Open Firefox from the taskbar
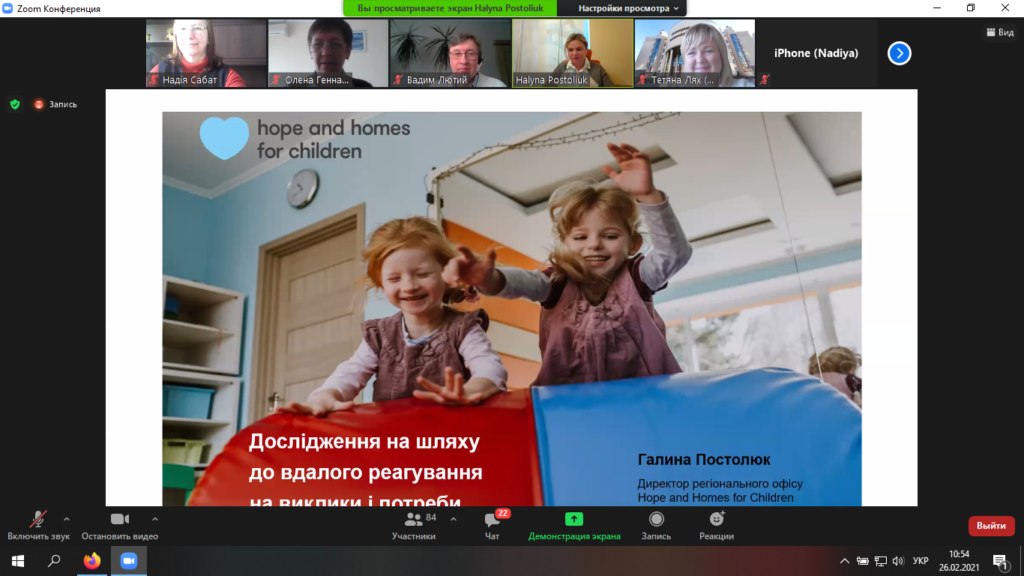Viewport: 1024px width, 576px height. 92,561
